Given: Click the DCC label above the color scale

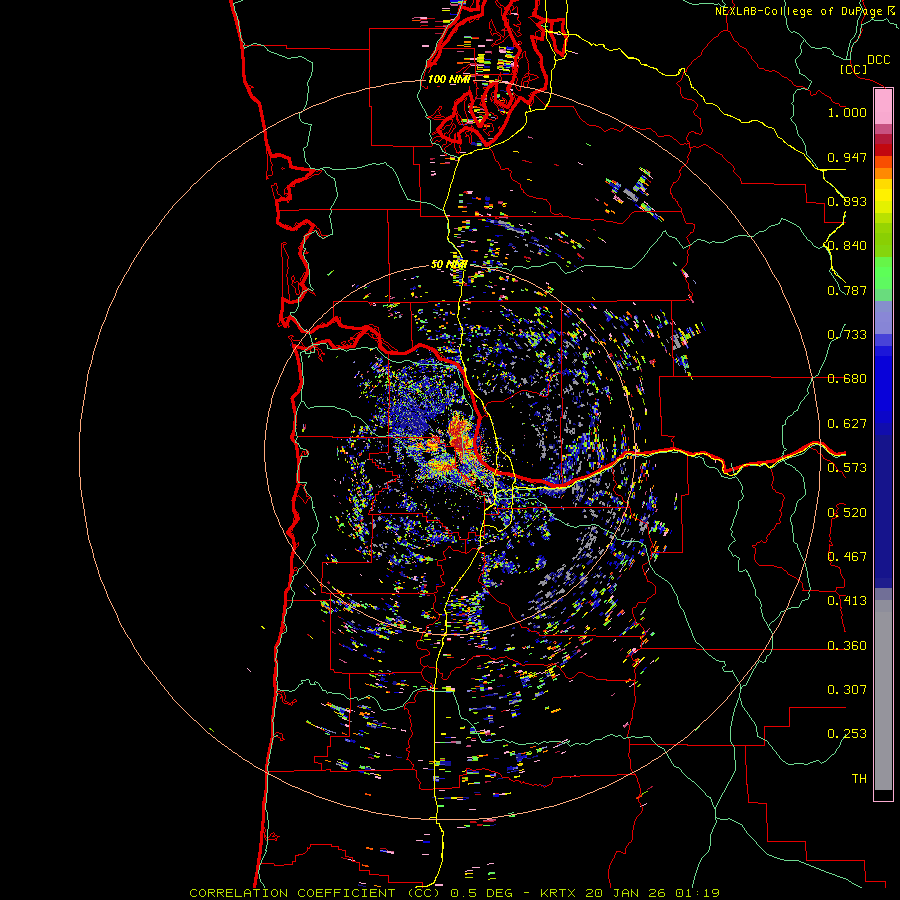Looking at the screenshot, I should coord(878,60).
